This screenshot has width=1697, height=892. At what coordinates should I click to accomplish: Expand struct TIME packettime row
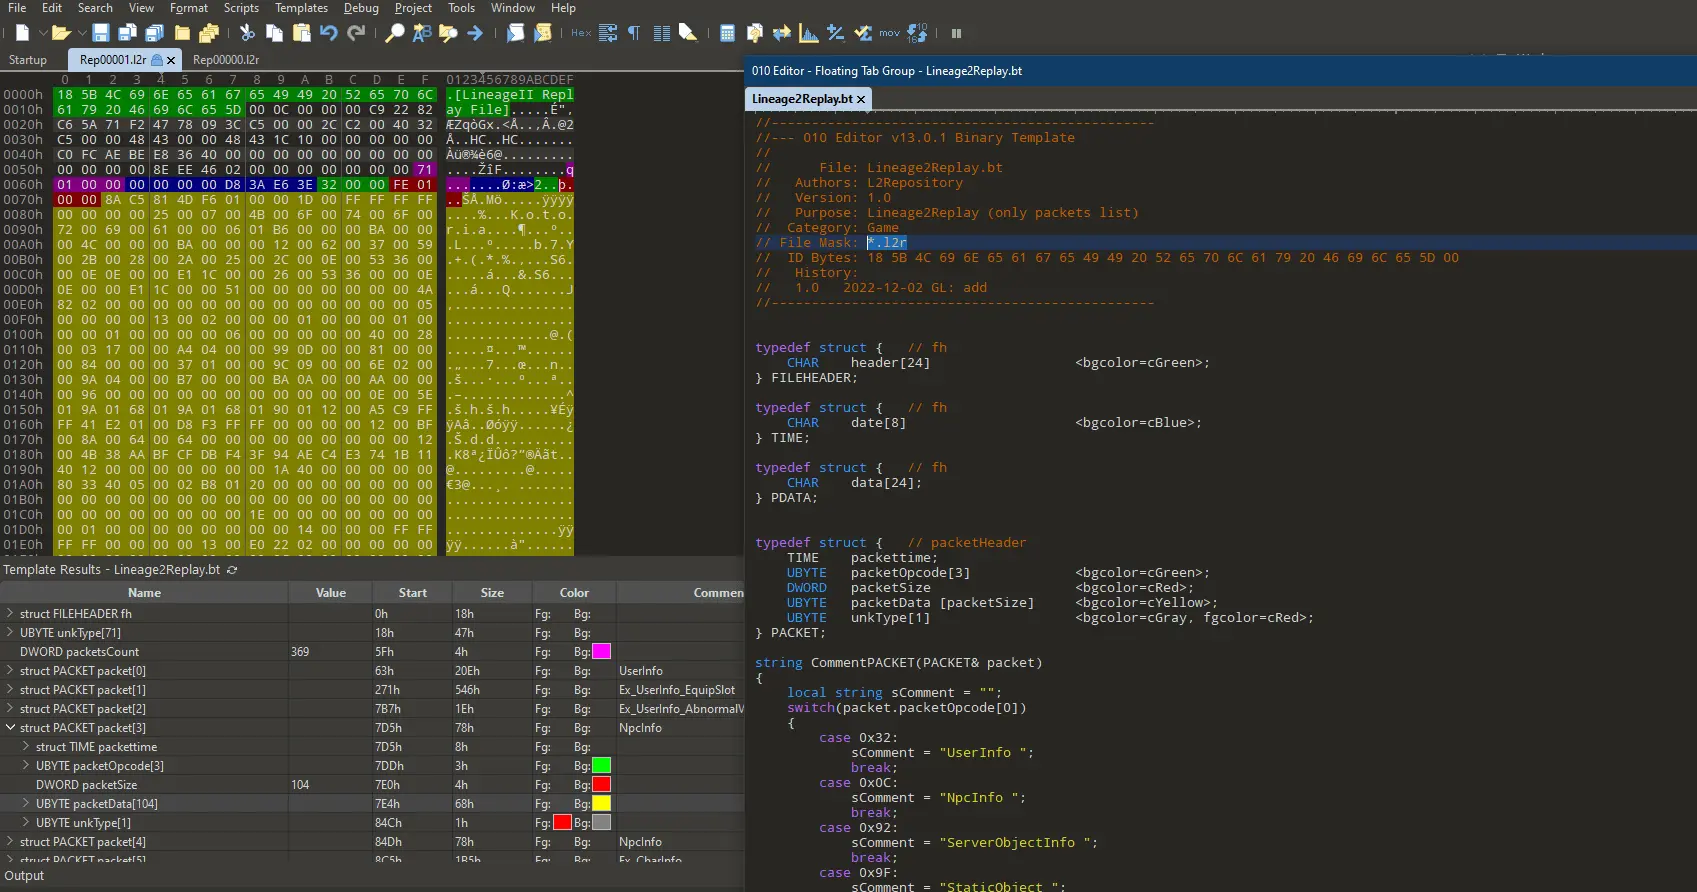coord(26,747)
